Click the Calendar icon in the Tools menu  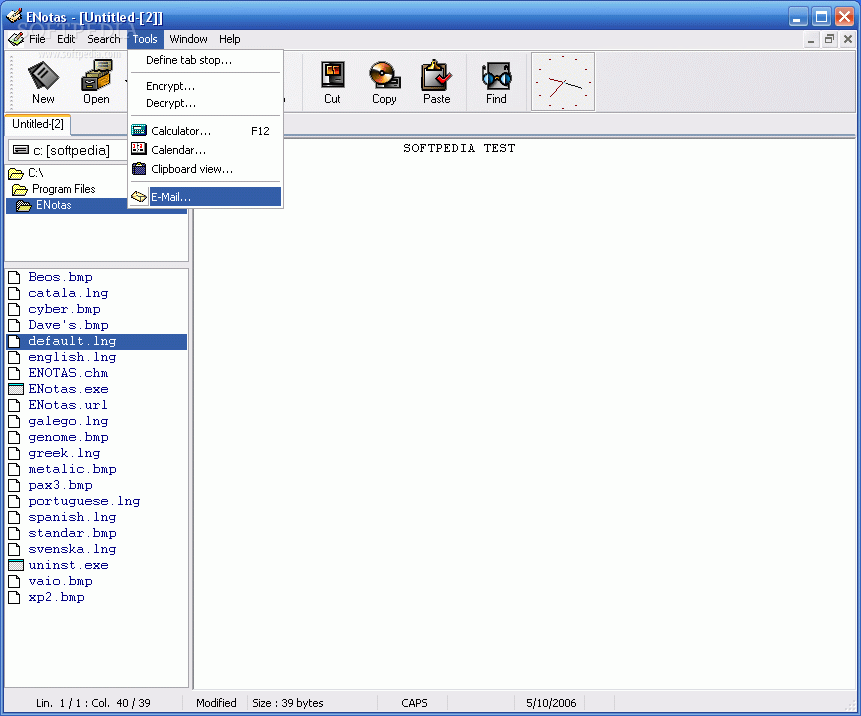click(139, 149)
